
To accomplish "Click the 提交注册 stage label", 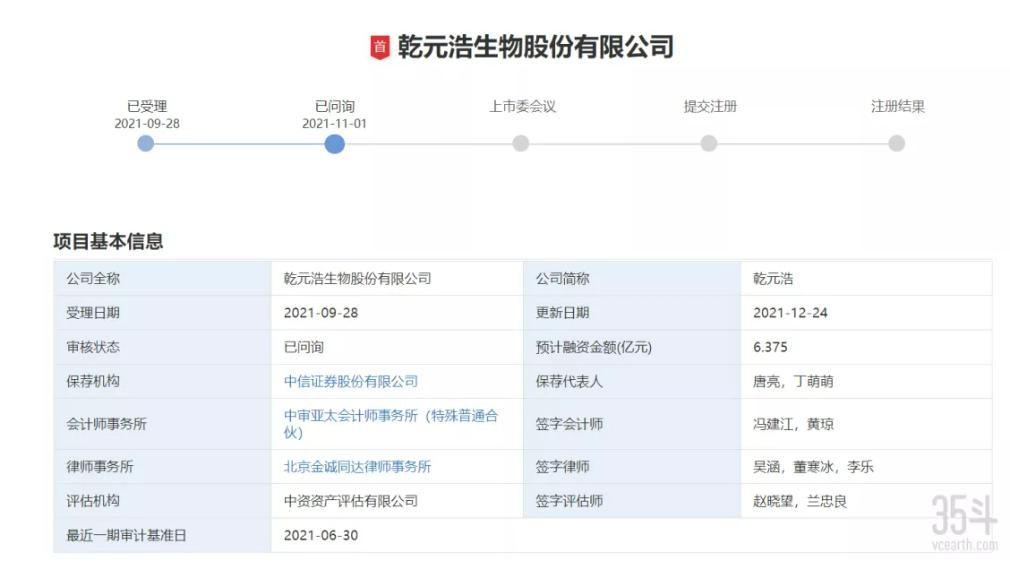I will (x=710, y=106).
